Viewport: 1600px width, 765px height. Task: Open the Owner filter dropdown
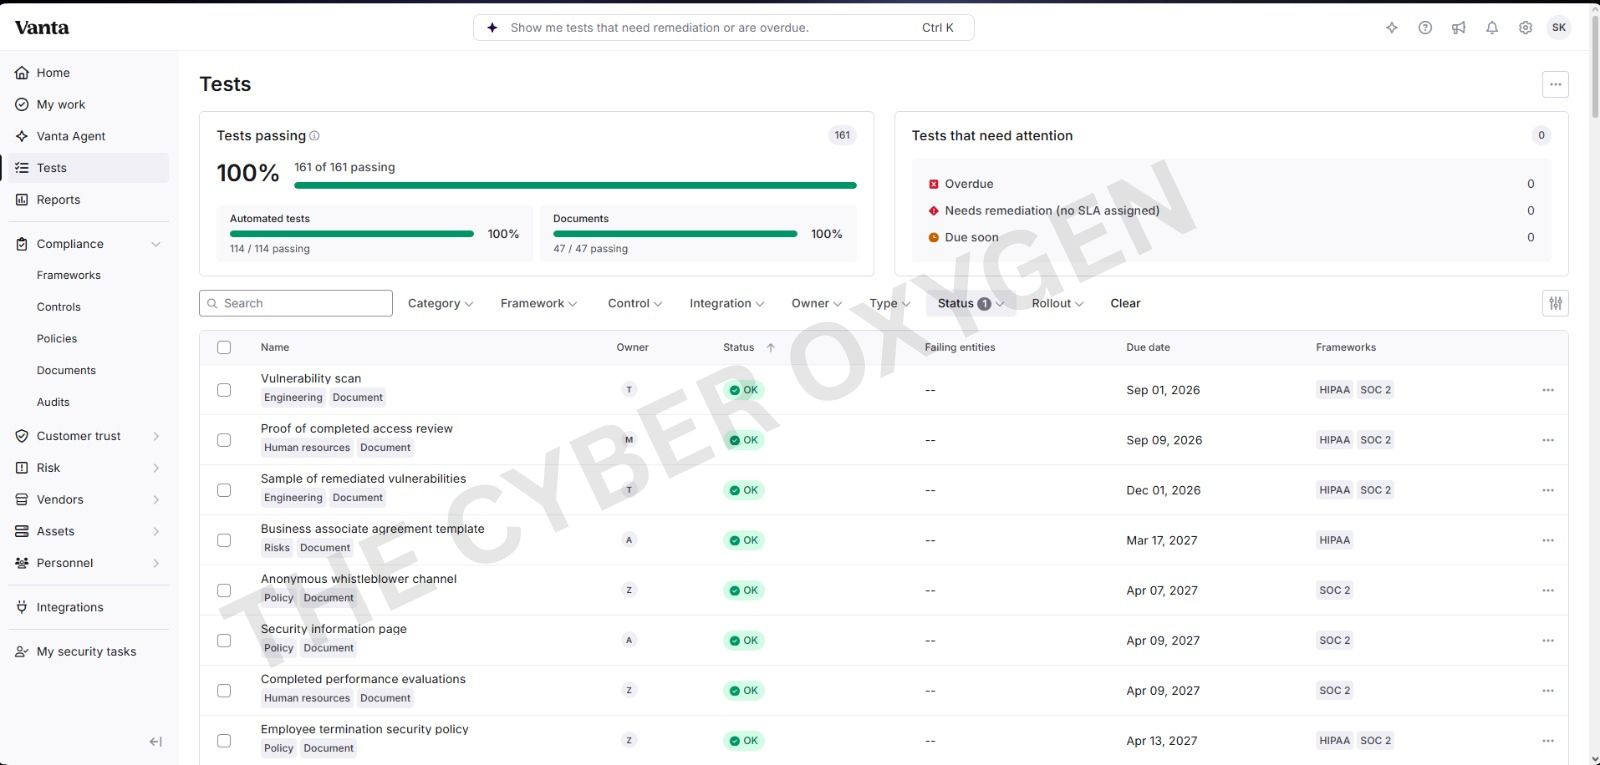817,303
